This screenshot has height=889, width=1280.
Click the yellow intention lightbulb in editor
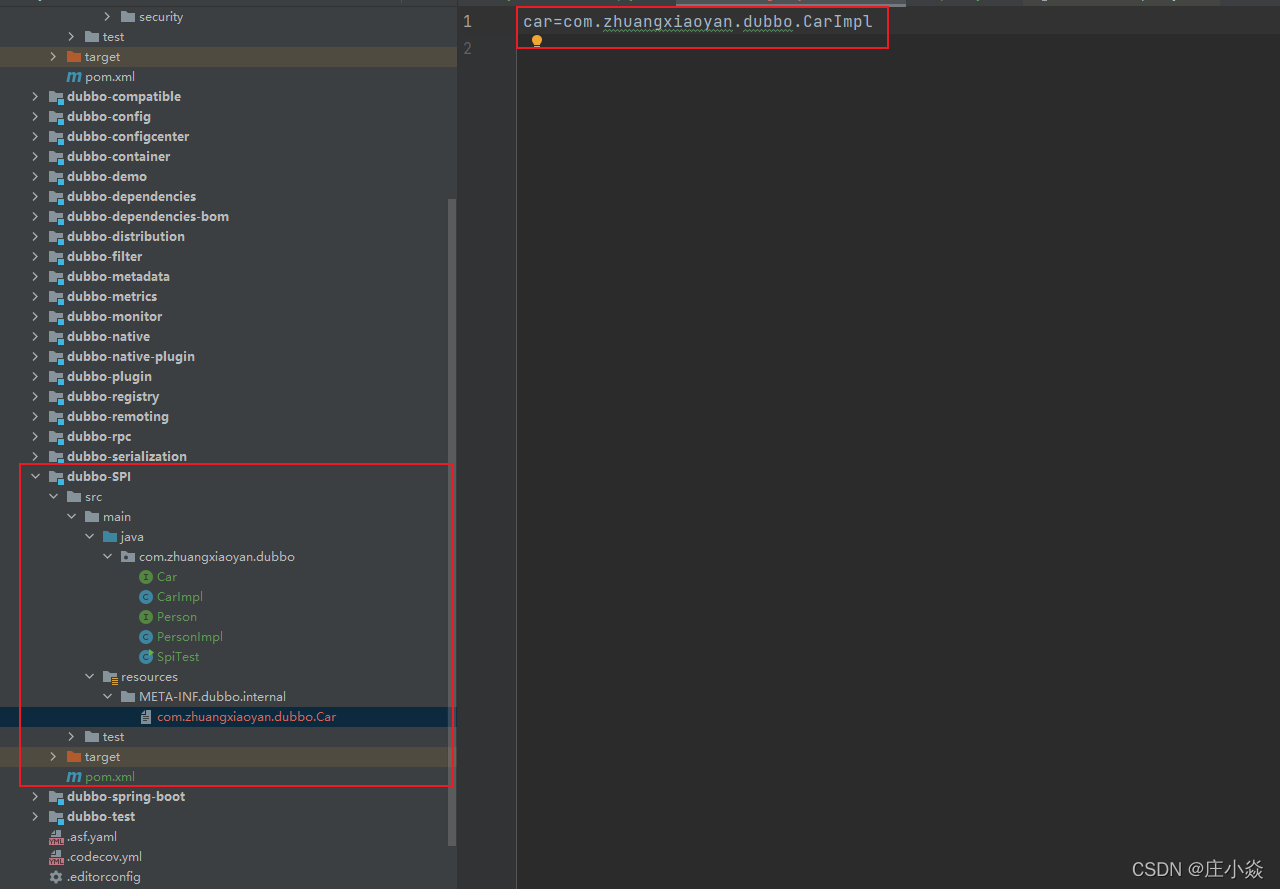[537, 41]
